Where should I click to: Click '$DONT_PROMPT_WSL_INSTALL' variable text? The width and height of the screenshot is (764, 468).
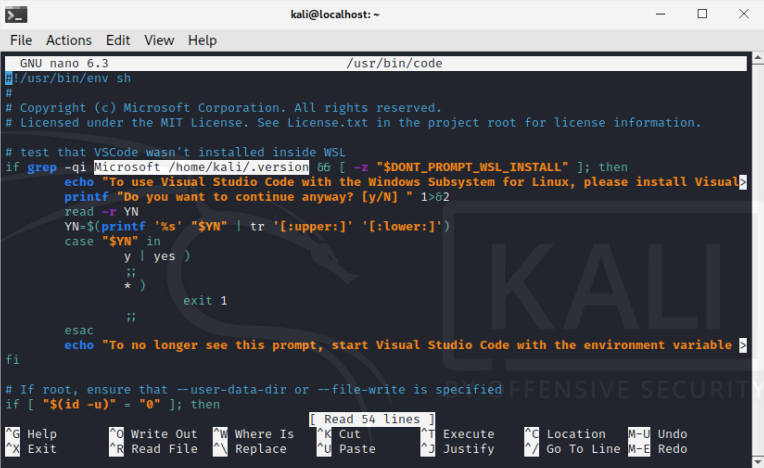pos(472,167)
